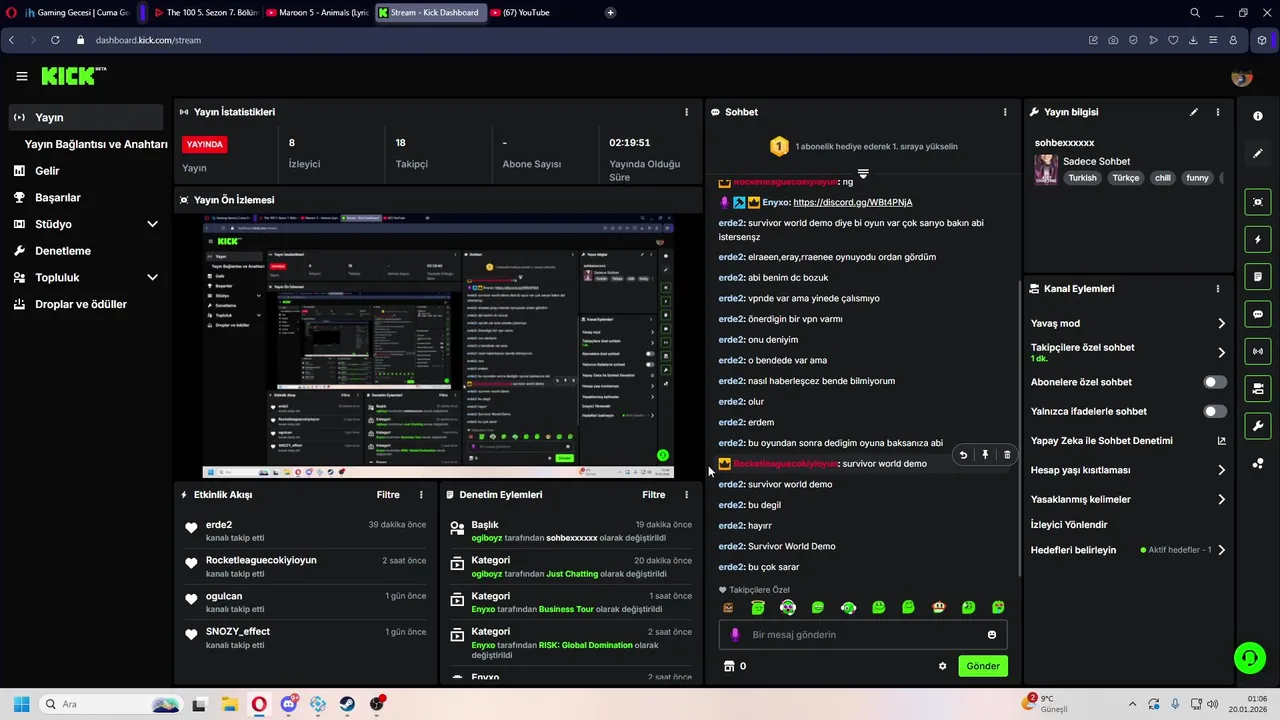This screenshot has width=1280, height=720.
Task: Click the chat bubble icon in right sidebar
Action: (x=1258, y=314)
